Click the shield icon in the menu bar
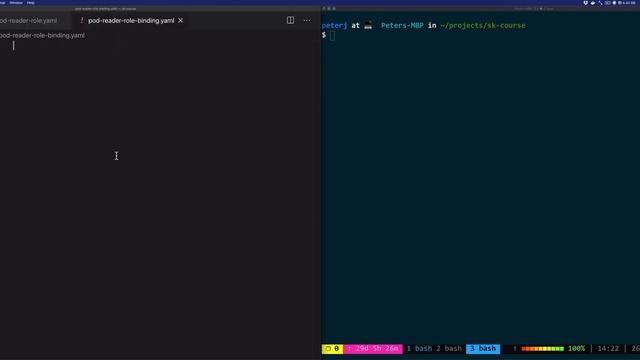 point(586,3)
